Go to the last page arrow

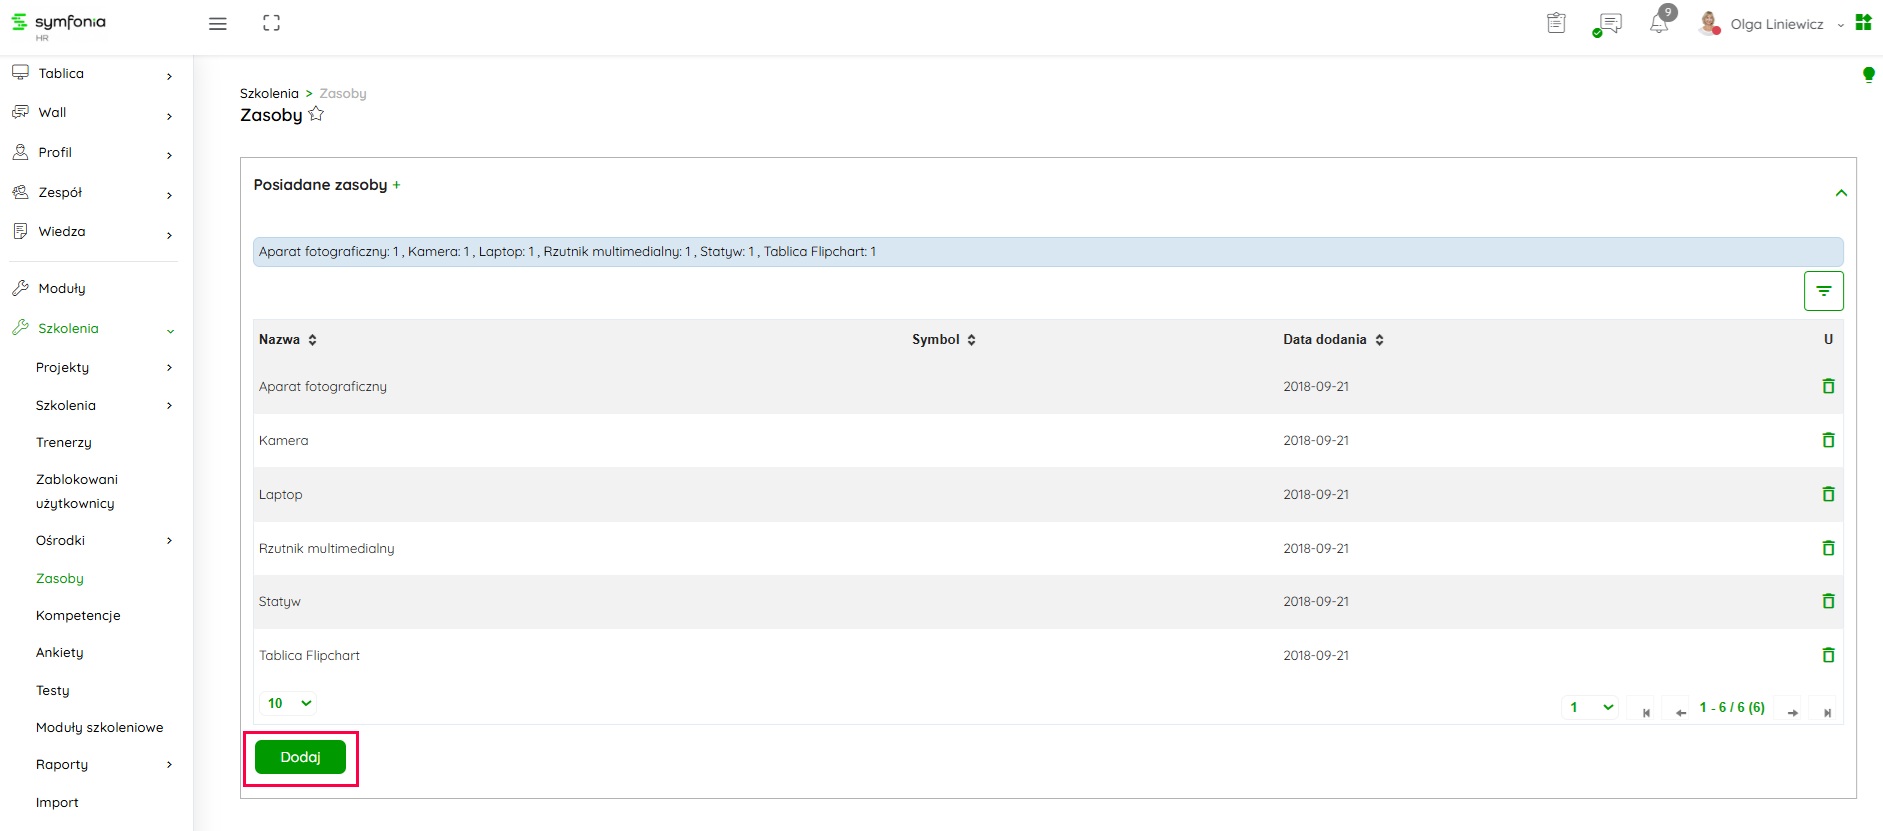[x=1826, y=712]
